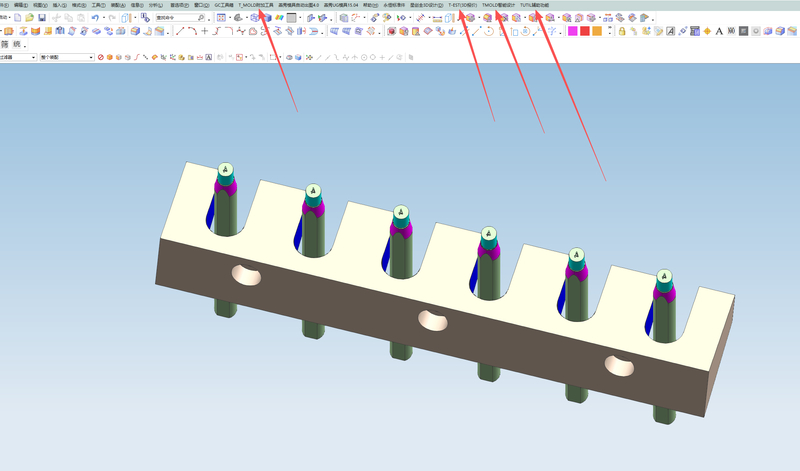Click the search magnifier in command finder
The width and height of the screenshot is (800, 471).
(x=201, y=18)
